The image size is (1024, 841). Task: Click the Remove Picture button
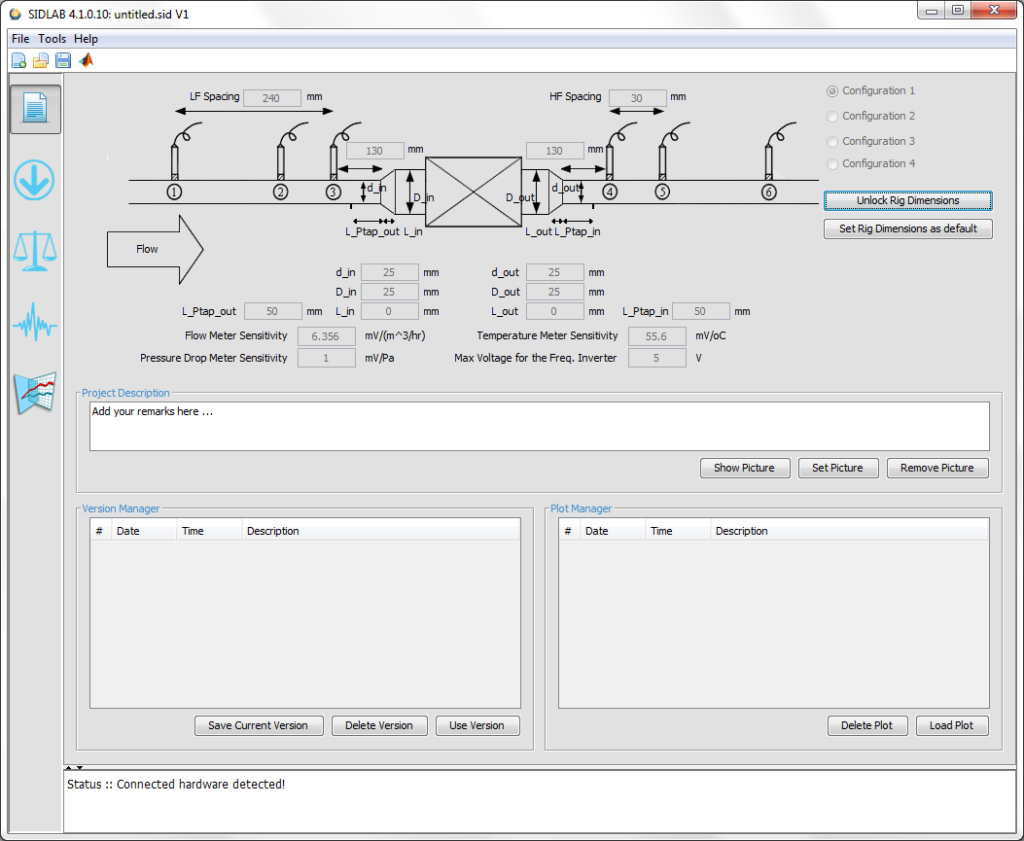click(937, 468)
